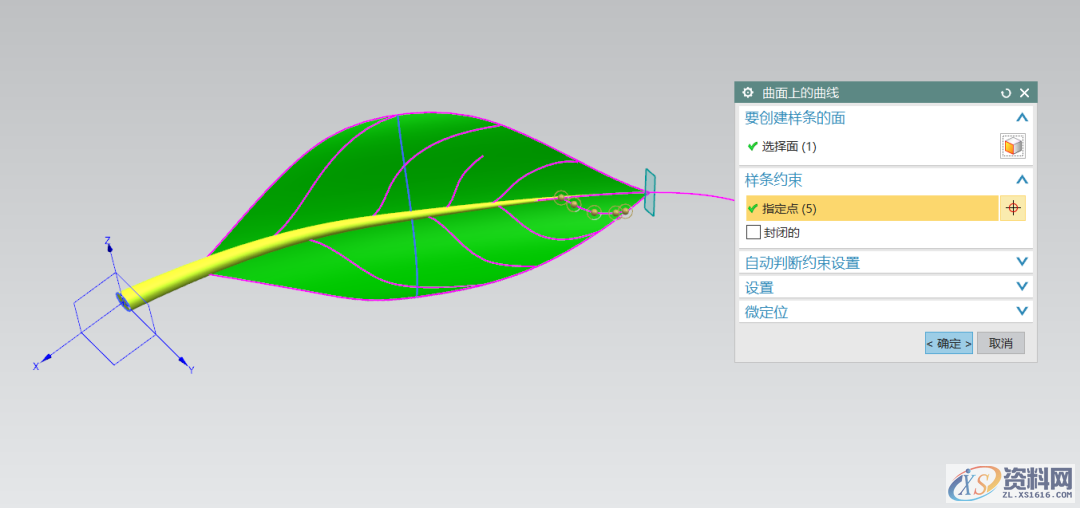Expand the 自动判断约束设置 section
The image size is (1080, 508).
(1021, 262)
